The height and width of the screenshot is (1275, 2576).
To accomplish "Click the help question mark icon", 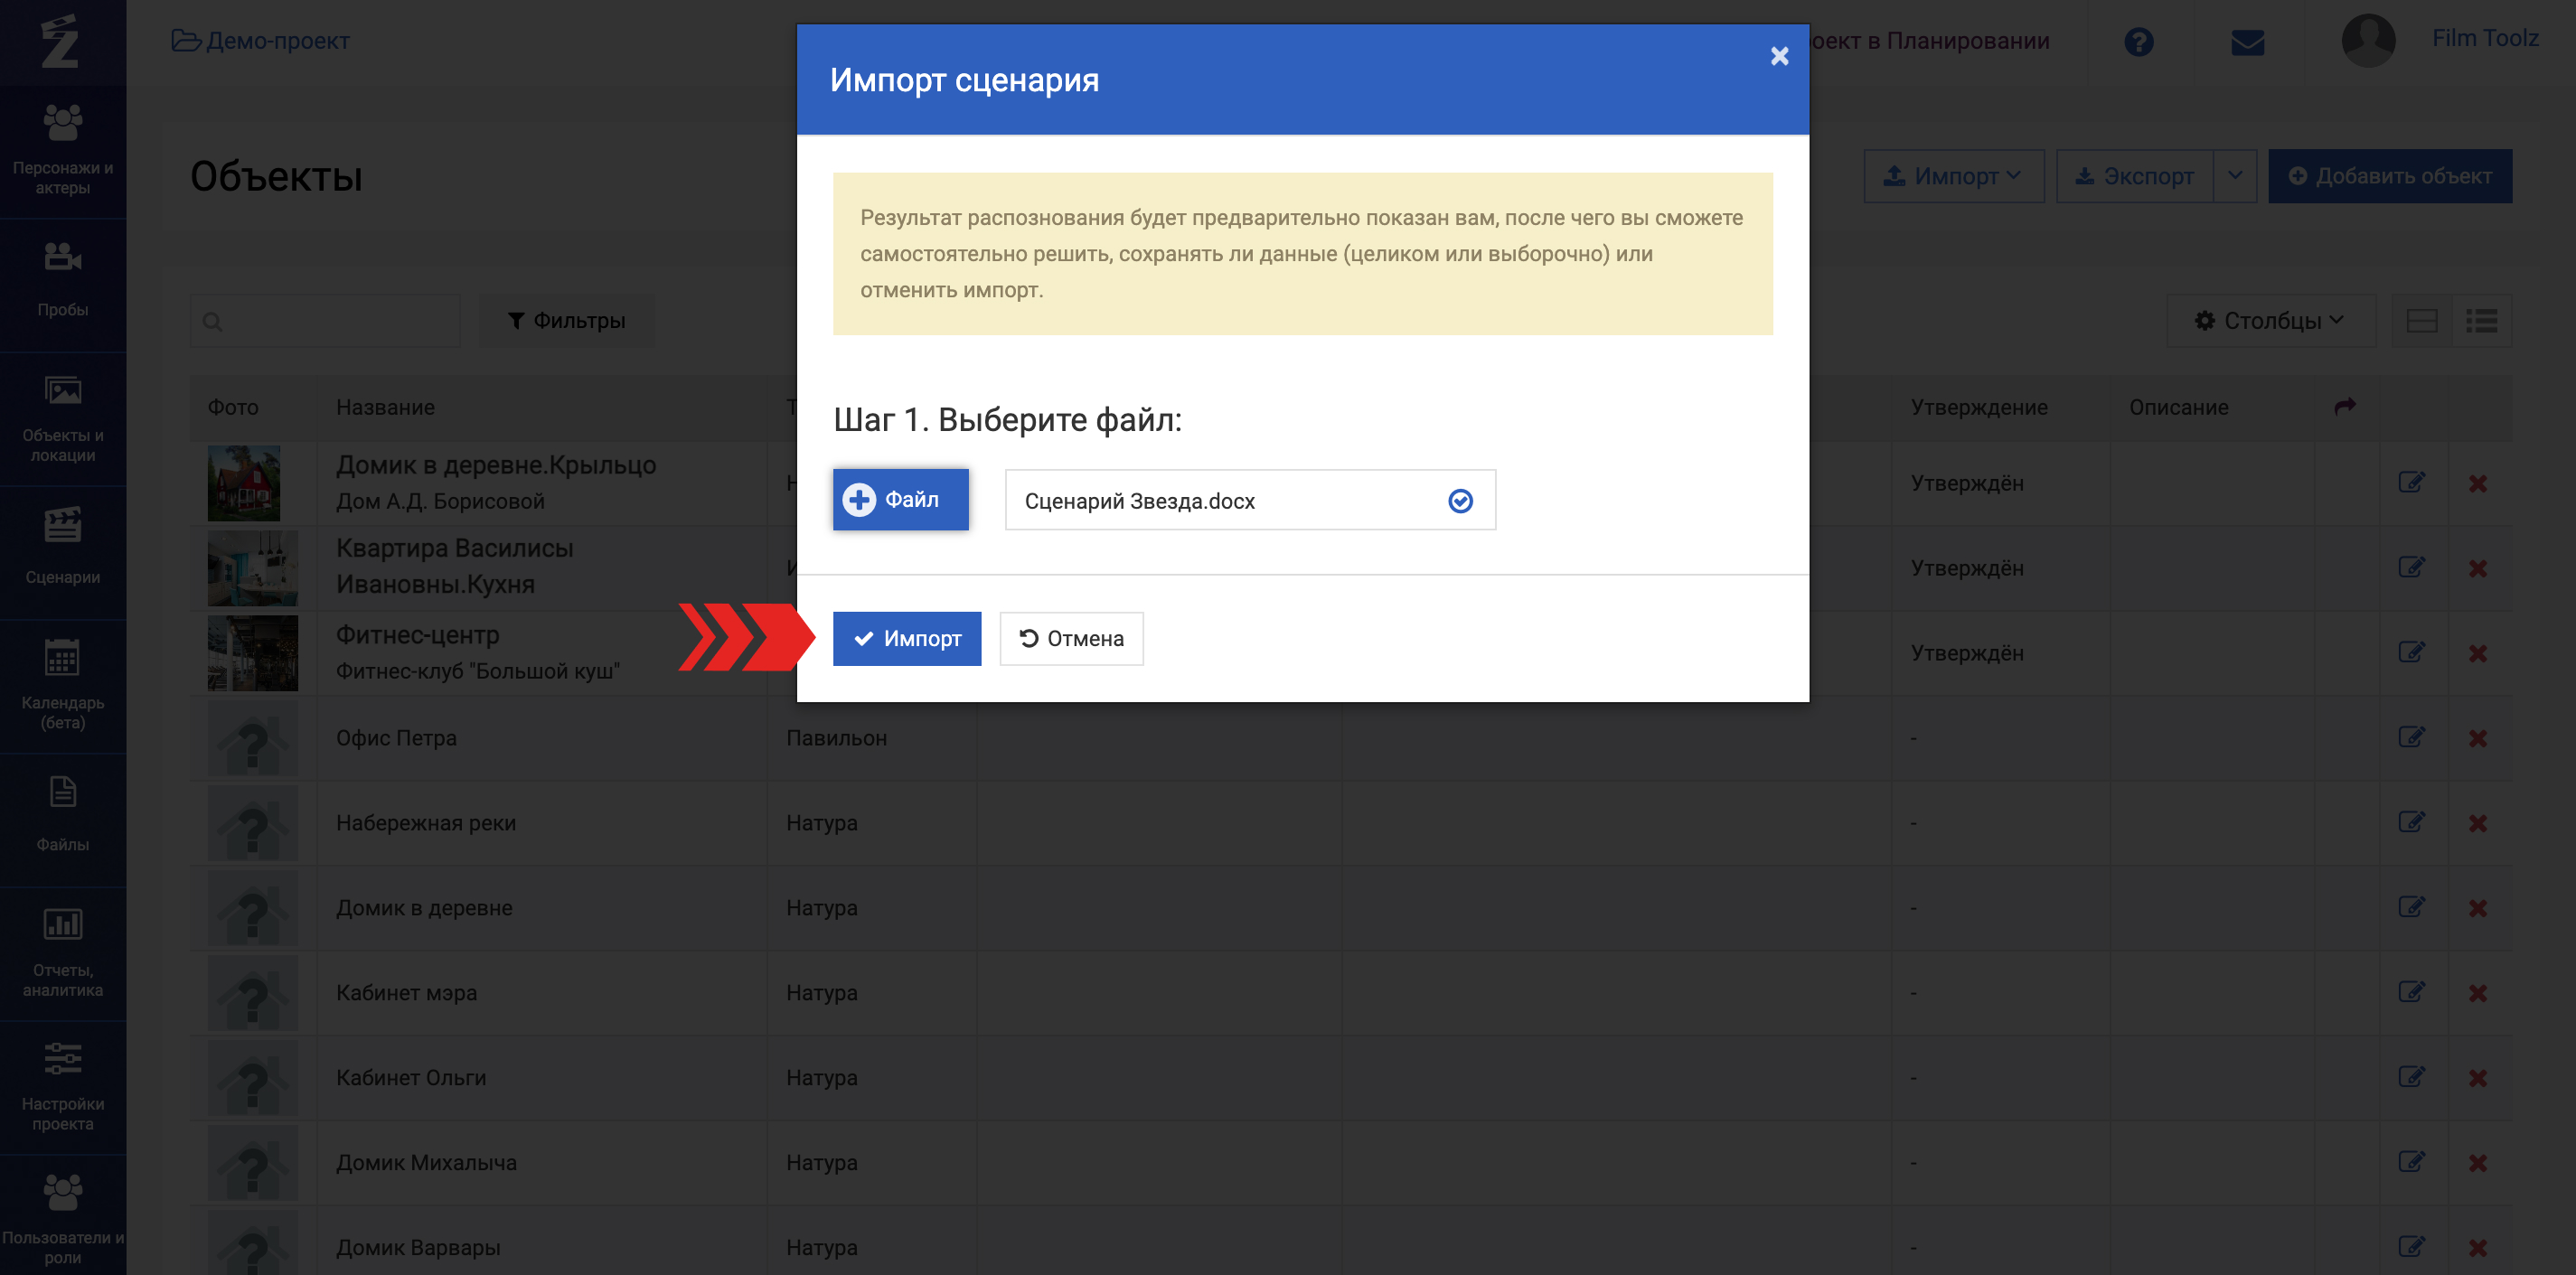I will click(x=2138, y=41).
